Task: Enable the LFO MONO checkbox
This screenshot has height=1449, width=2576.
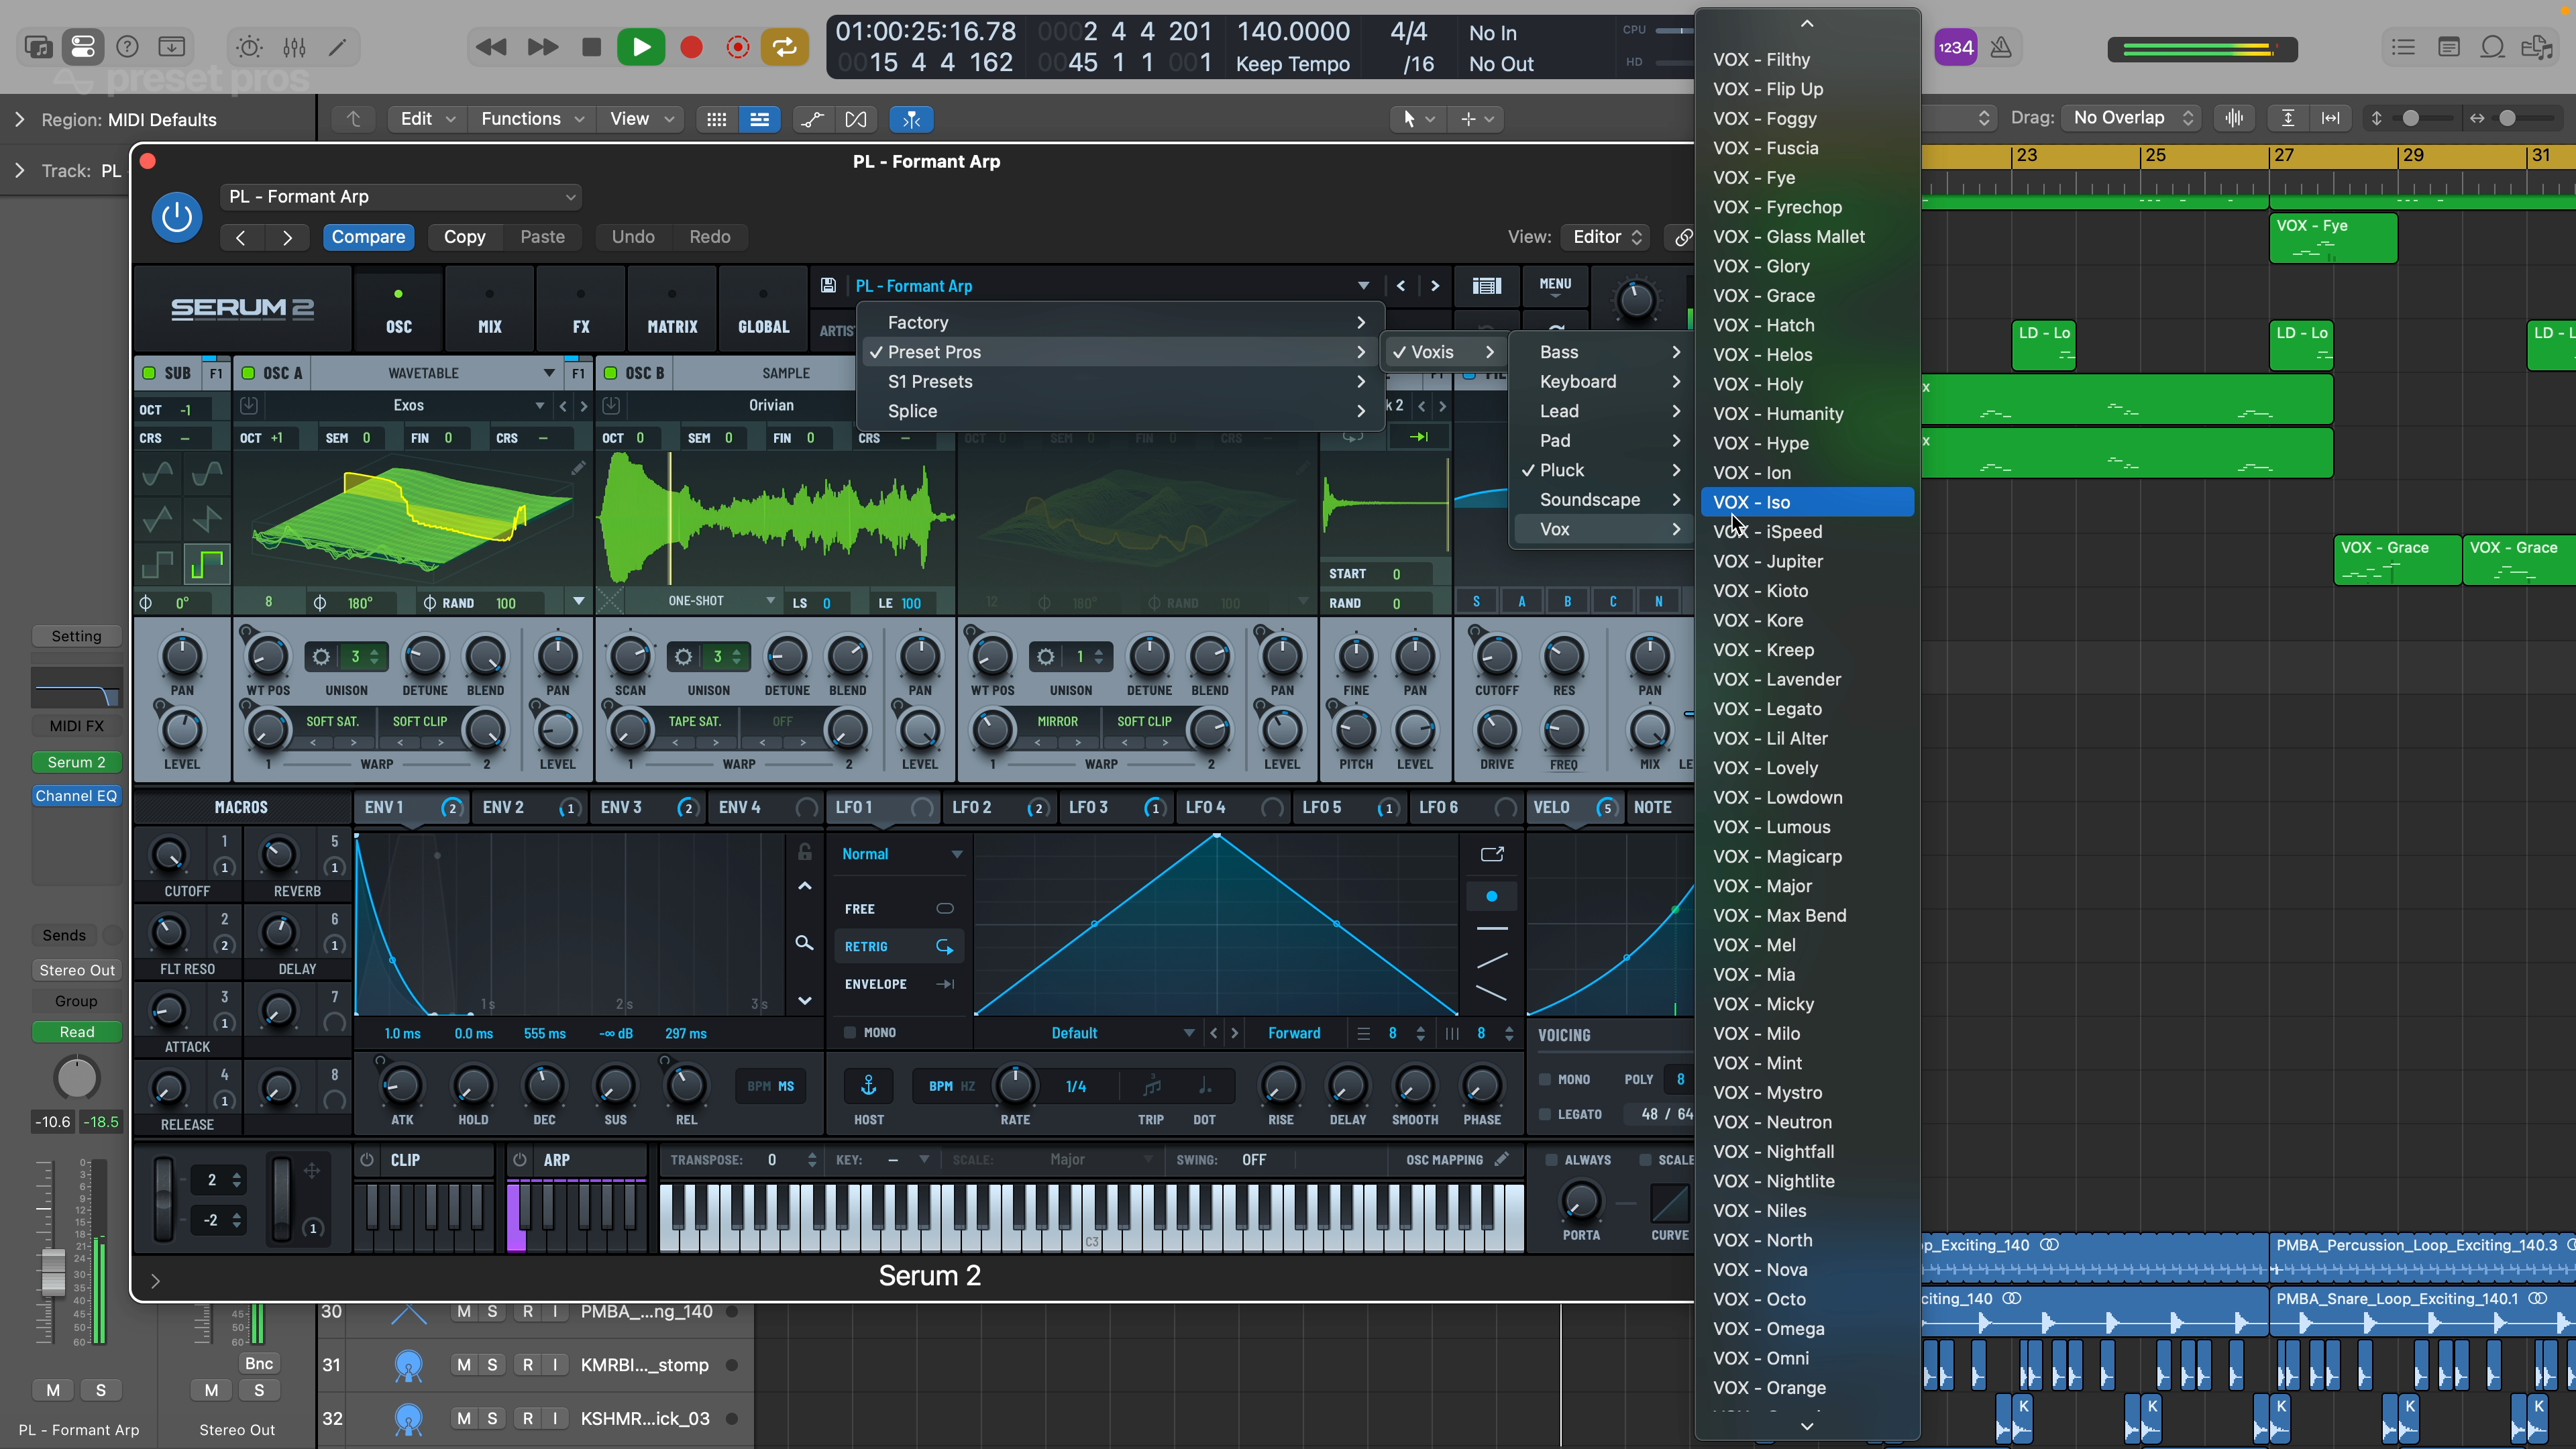Action: click(x=849, y=1032)
